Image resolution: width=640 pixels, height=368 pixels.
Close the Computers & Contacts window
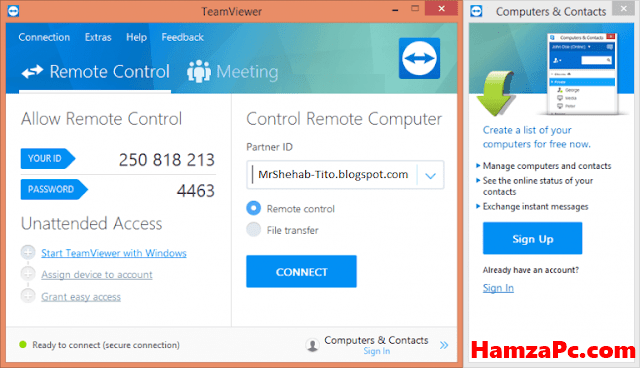pos(623,8)
